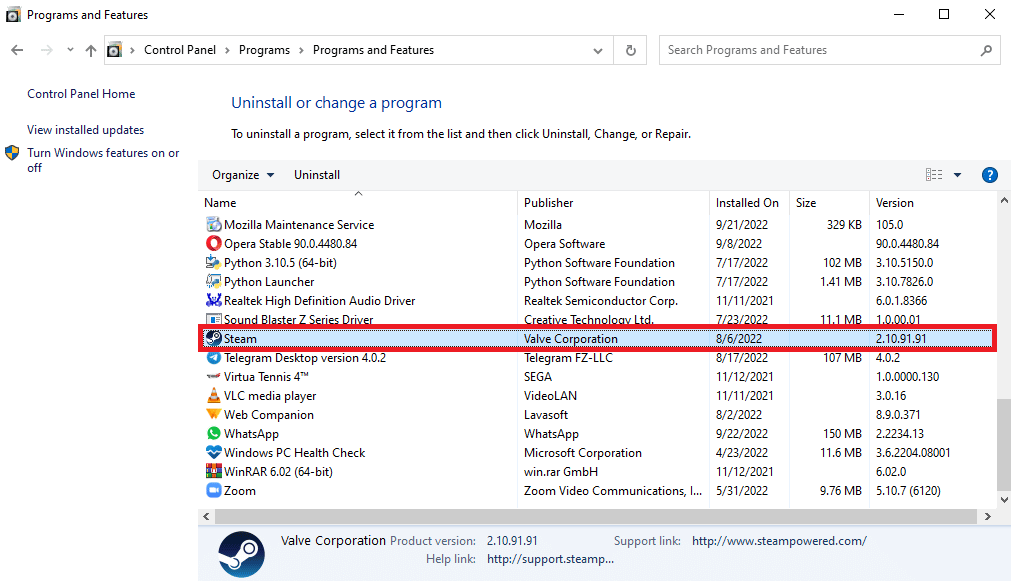
Task: Click the Virtua Tennis 4 icon
Action: 213,377
